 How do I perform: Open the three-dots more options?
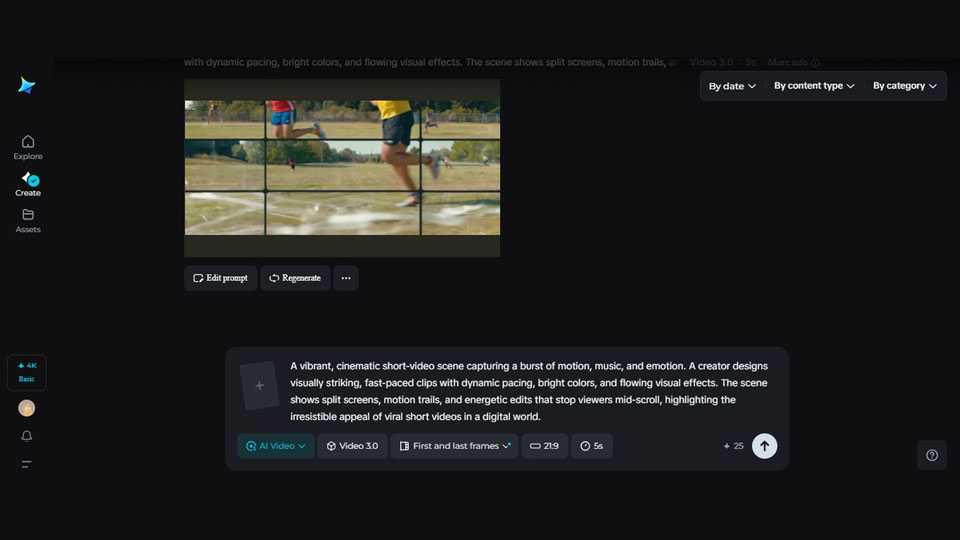(x=346, y=278)
